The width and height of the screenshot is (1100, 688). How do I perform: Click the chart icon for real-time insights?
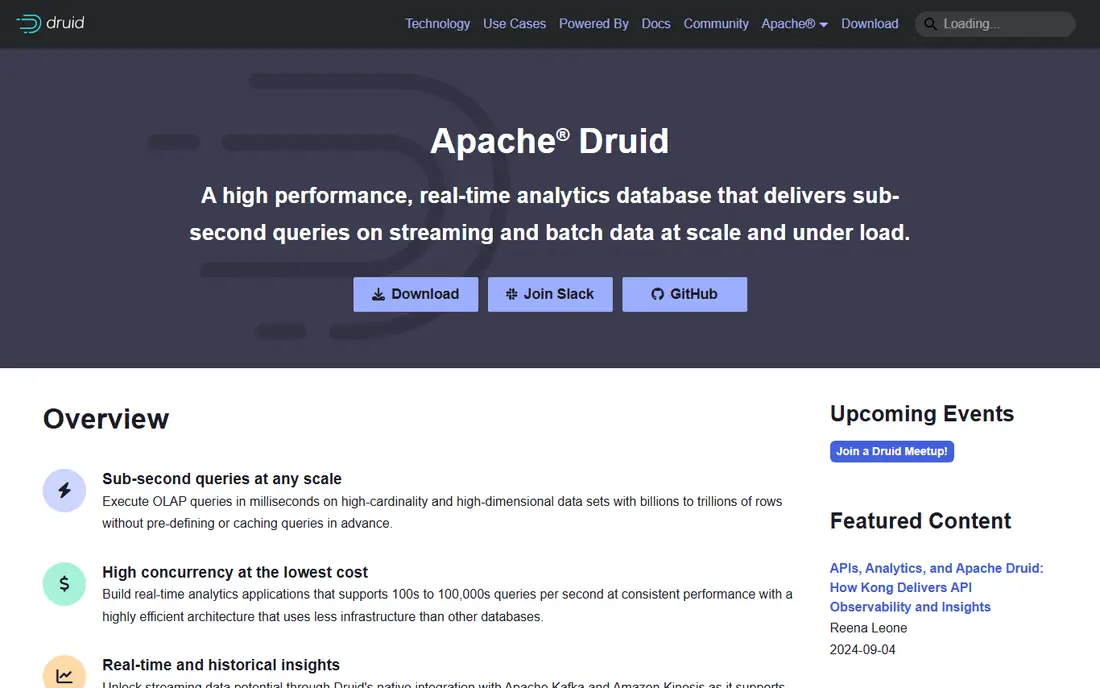tap(64, 673)
